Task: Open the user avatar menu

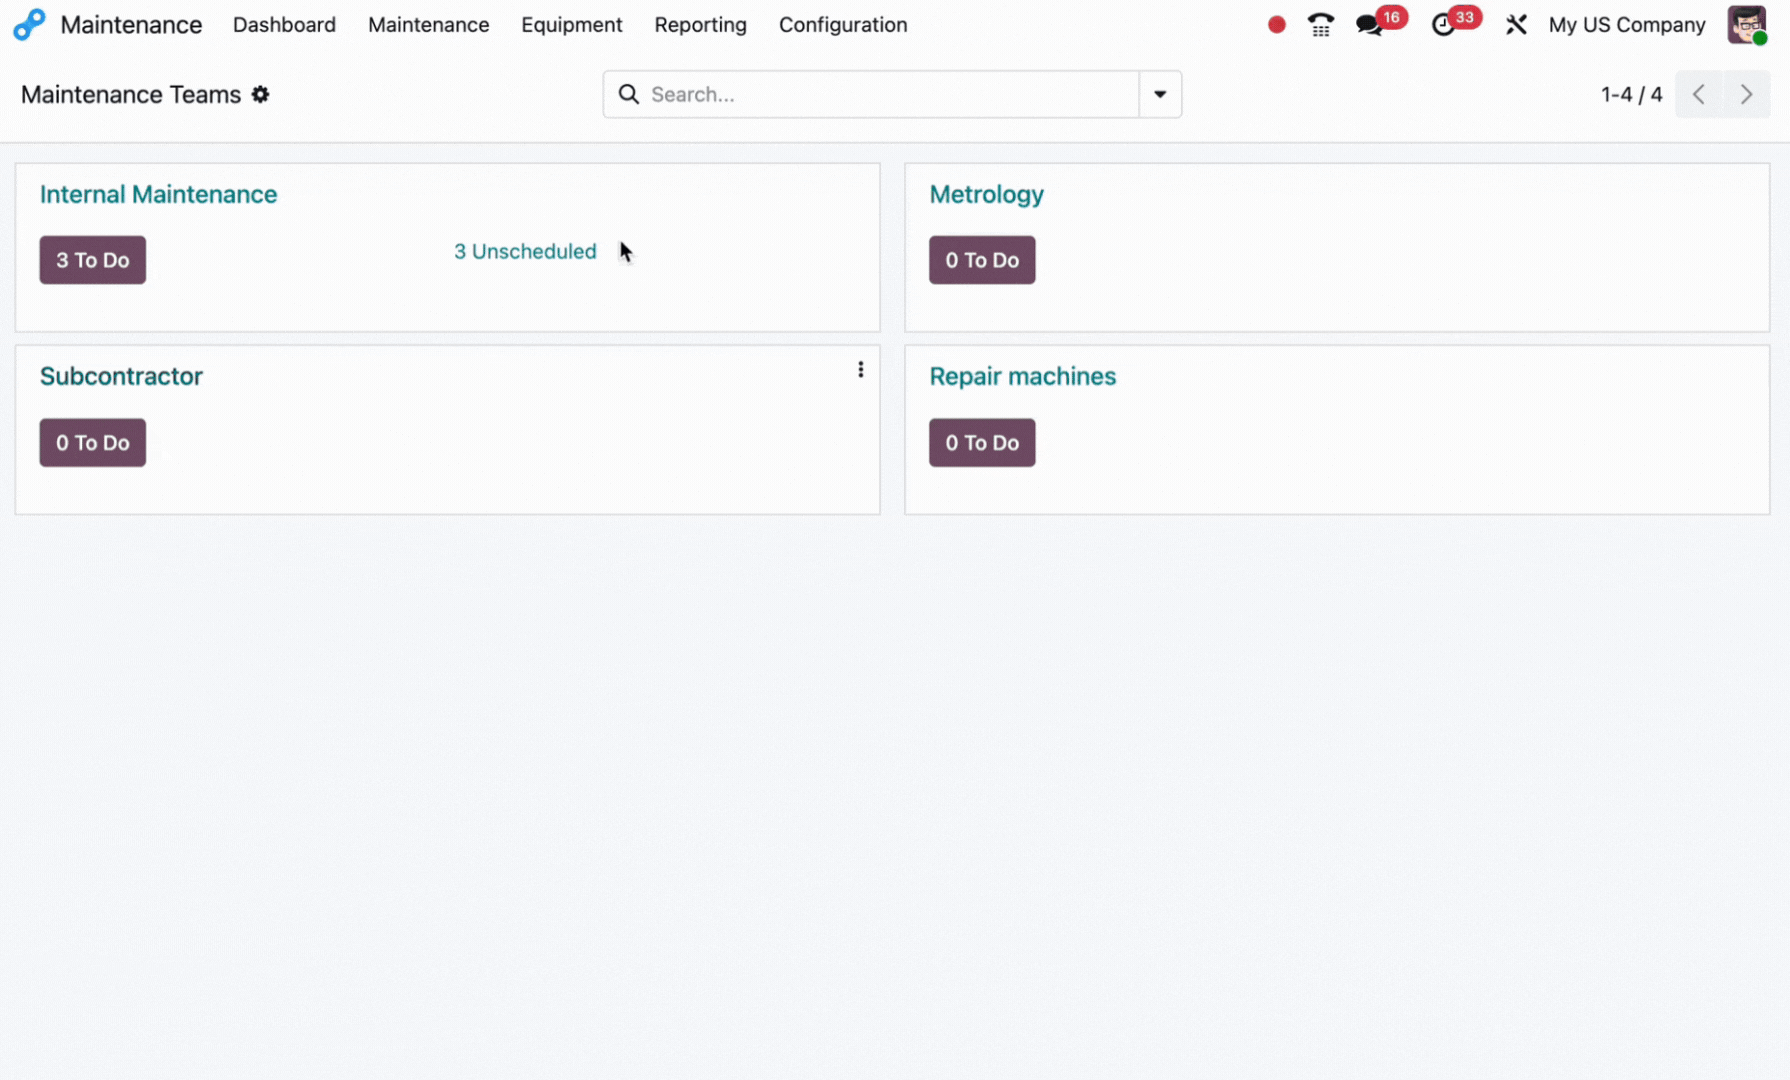Action: 1747,25
